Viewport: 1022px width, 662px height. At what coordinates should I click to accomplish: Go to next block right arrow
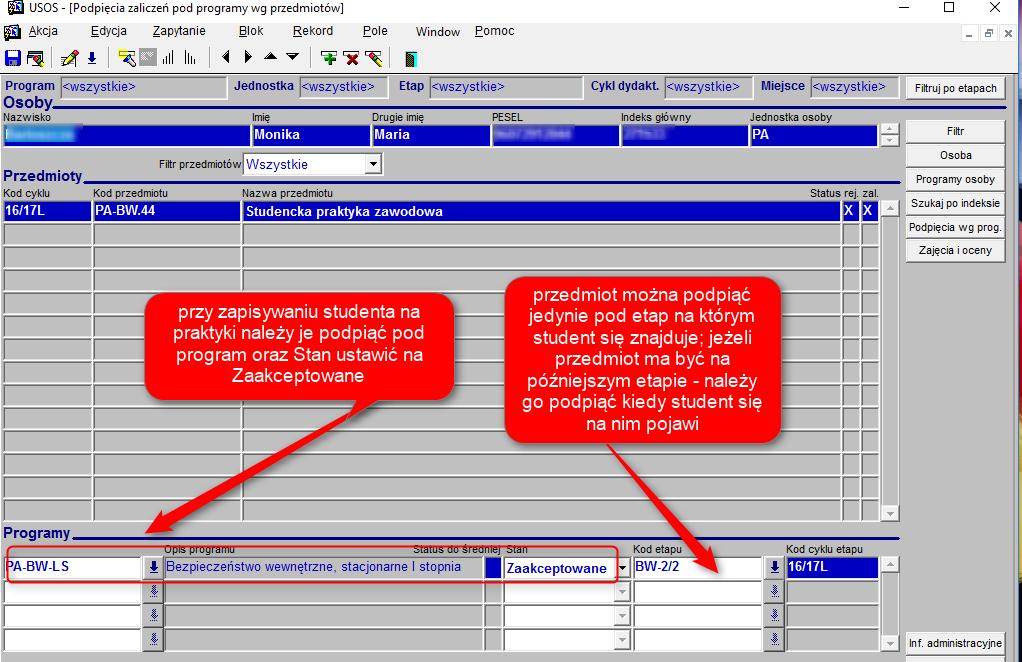click(x=248, y=57)
